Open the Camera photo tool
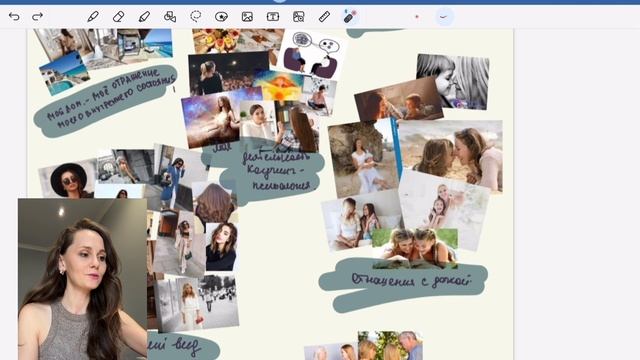The image size is (640, 360). pos(299,17)
